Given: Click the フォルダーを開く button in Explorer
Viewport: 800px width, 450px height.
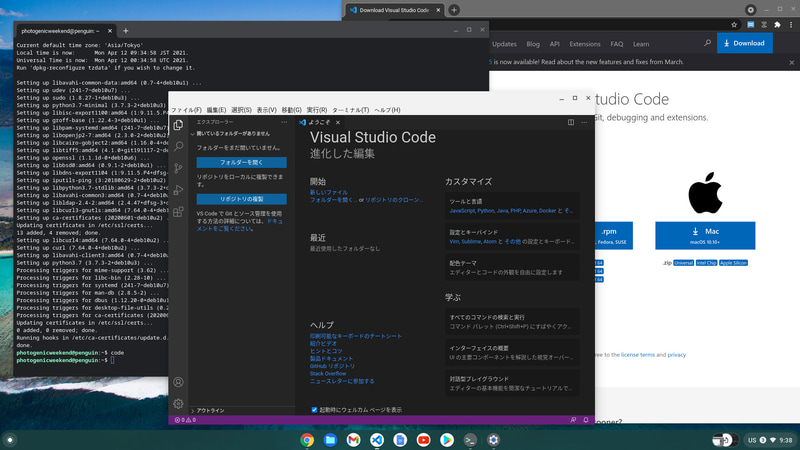Looking at the screenshot, I should (x=241, y=162).
